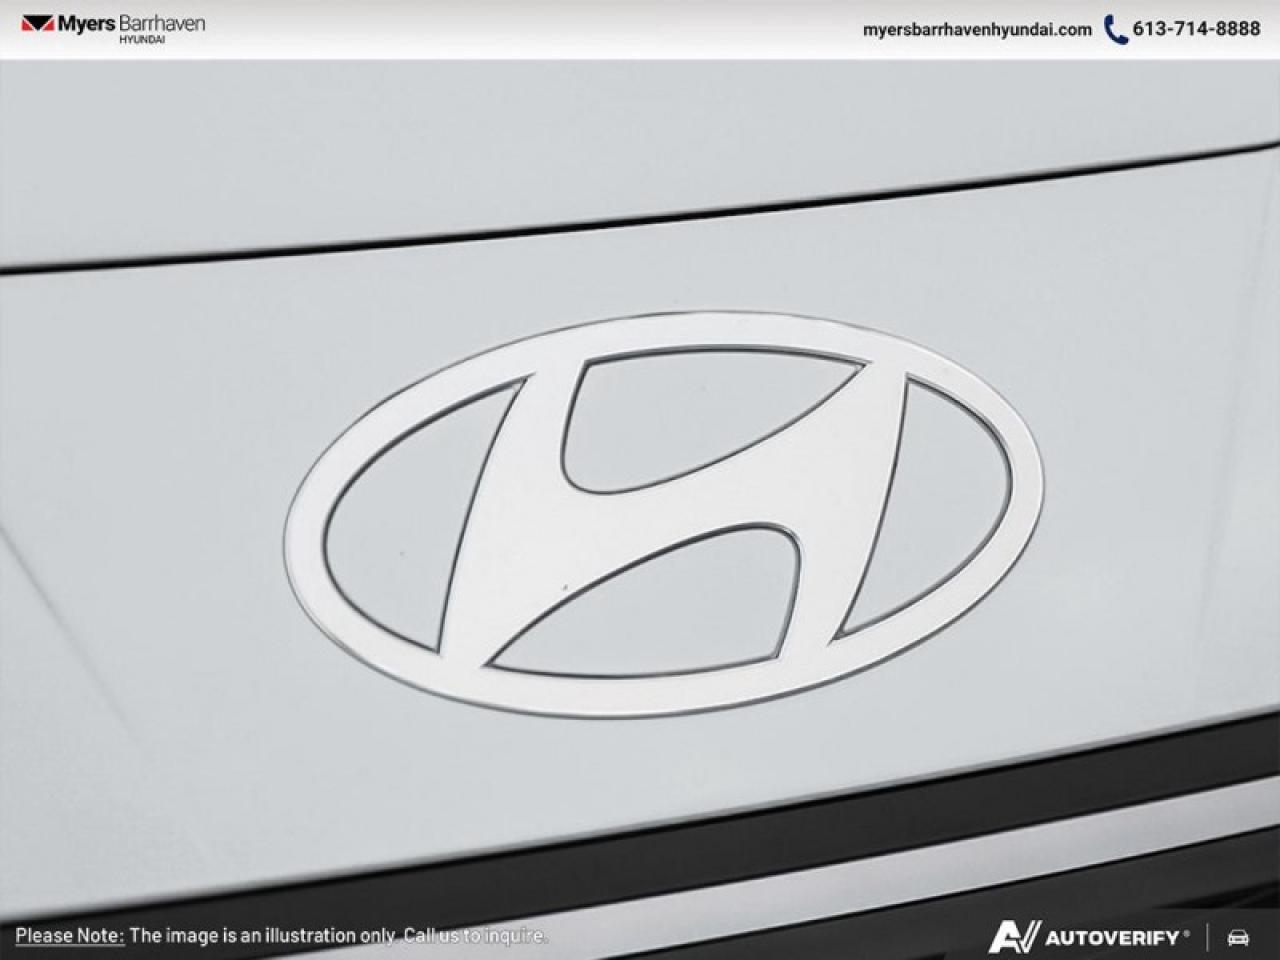Click the vehicle hood photo

pyautogui.click(x=640, y=450)
